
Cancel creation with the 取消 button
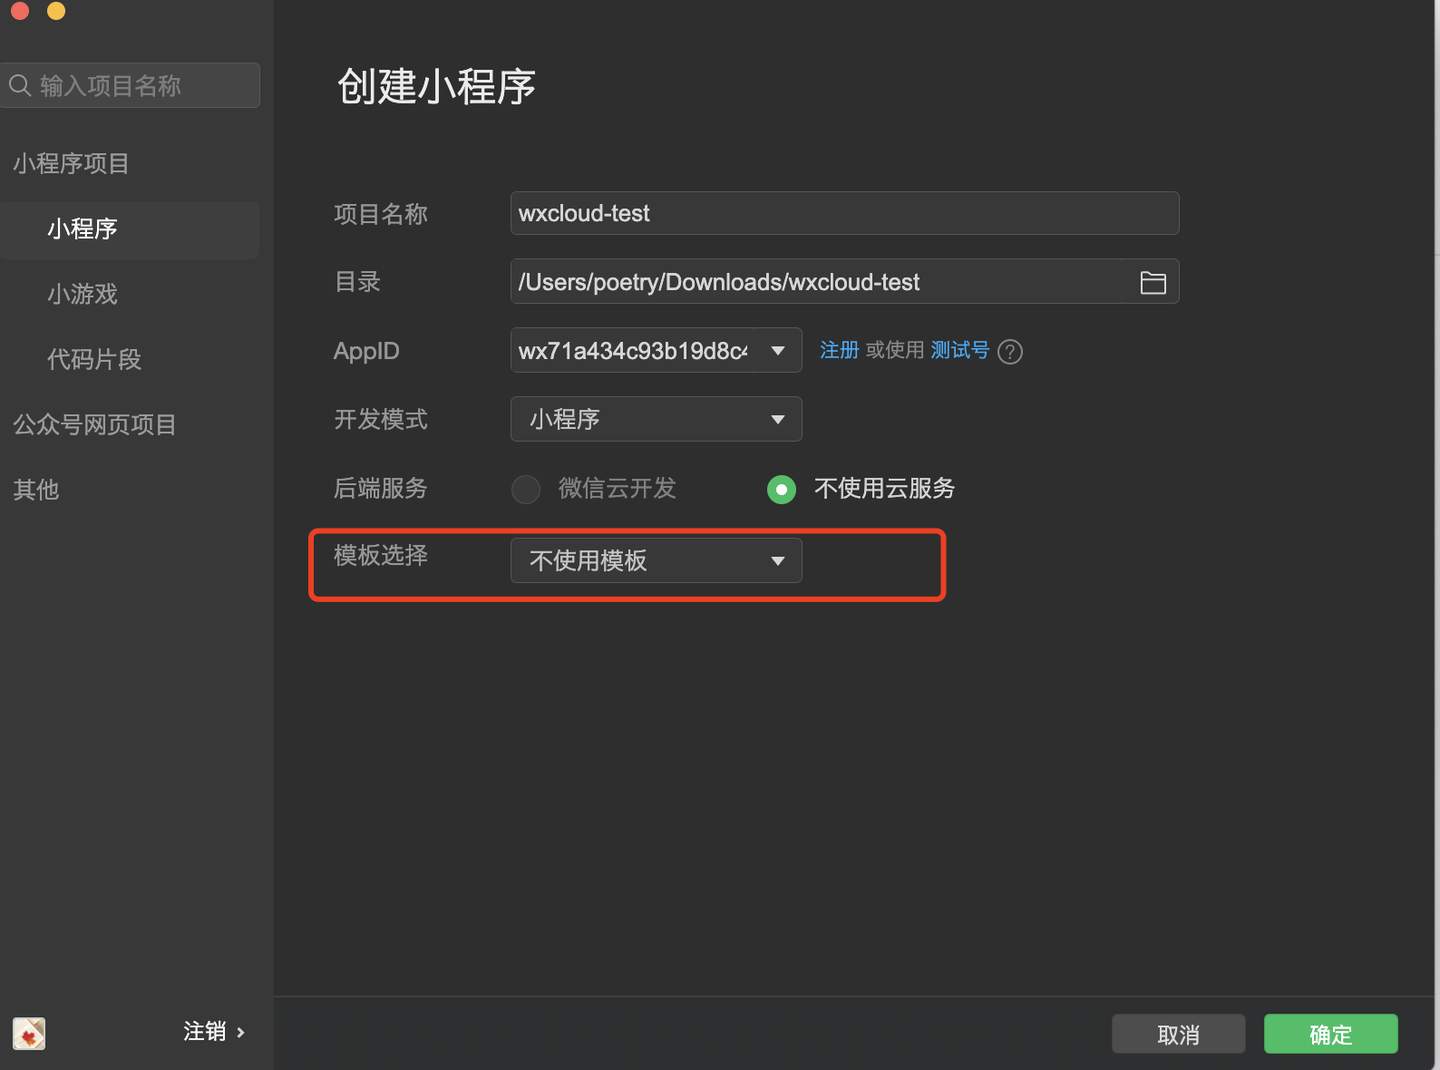[1178, 1034]
